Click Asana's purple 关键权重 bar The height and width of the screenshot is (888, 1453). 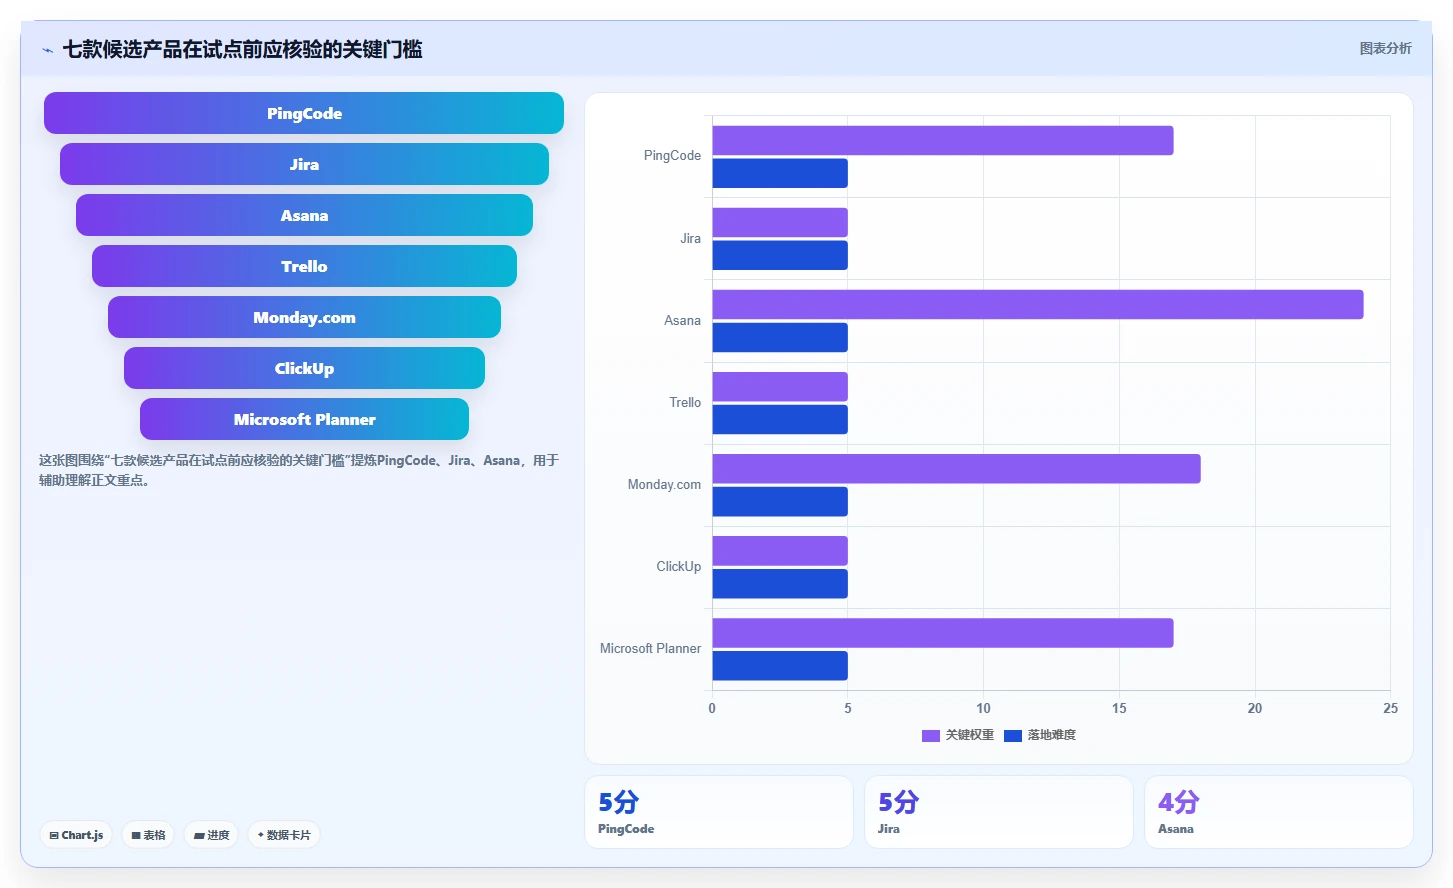tap(1037, 305)
